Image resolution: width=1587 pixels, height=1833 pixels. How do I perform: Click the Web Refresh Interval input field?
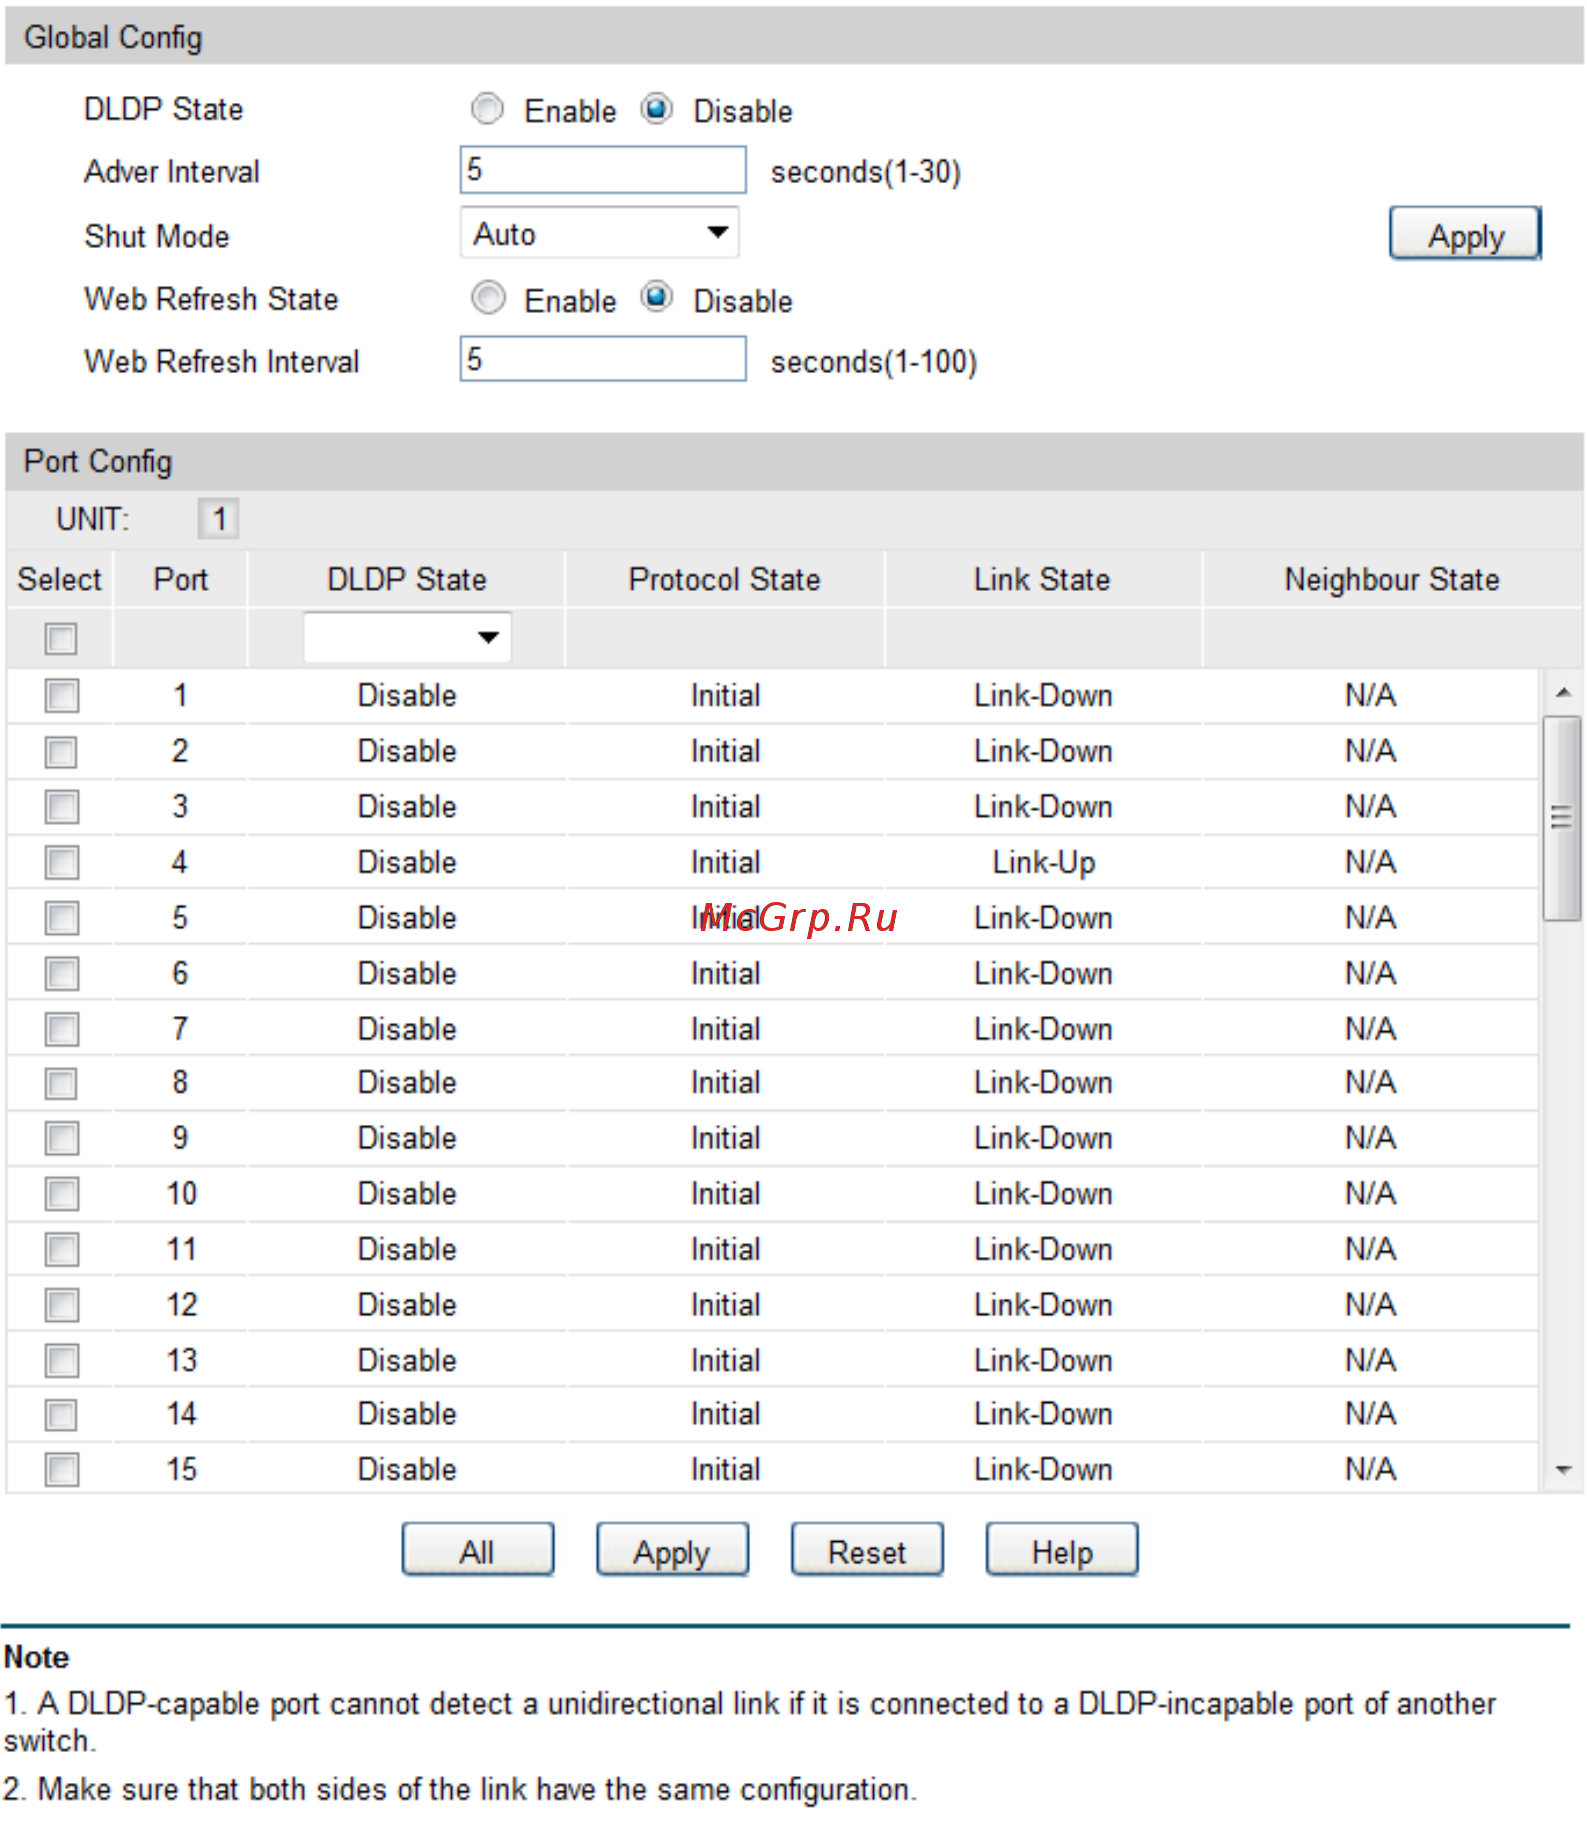click(x=603, y=359)
